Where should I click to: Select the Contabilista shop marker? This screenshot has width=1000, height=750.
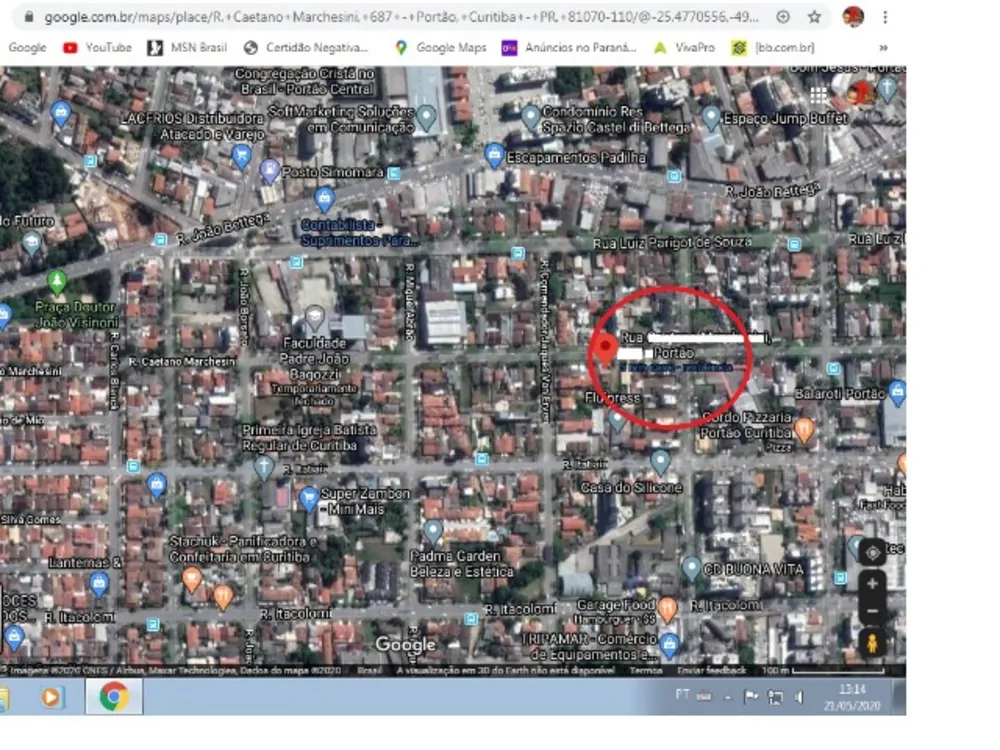pyautogui.click(x=325, y=199)
